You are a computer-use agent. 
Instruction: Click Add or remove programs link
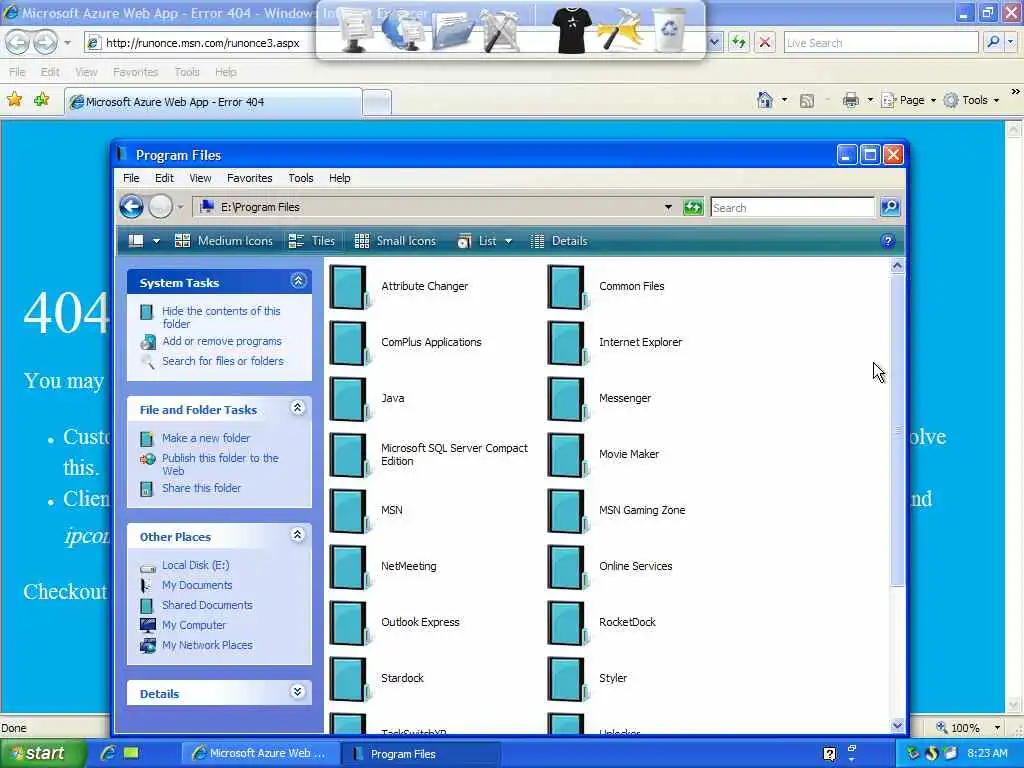click(222, 342)
